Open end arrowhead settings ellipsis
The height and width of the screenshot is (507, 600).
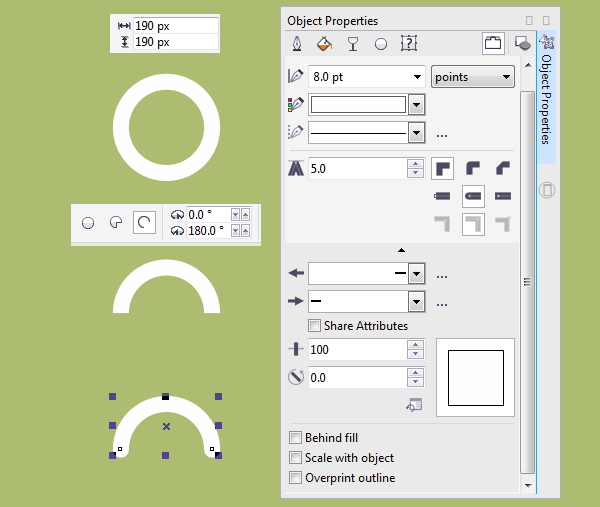442,305
